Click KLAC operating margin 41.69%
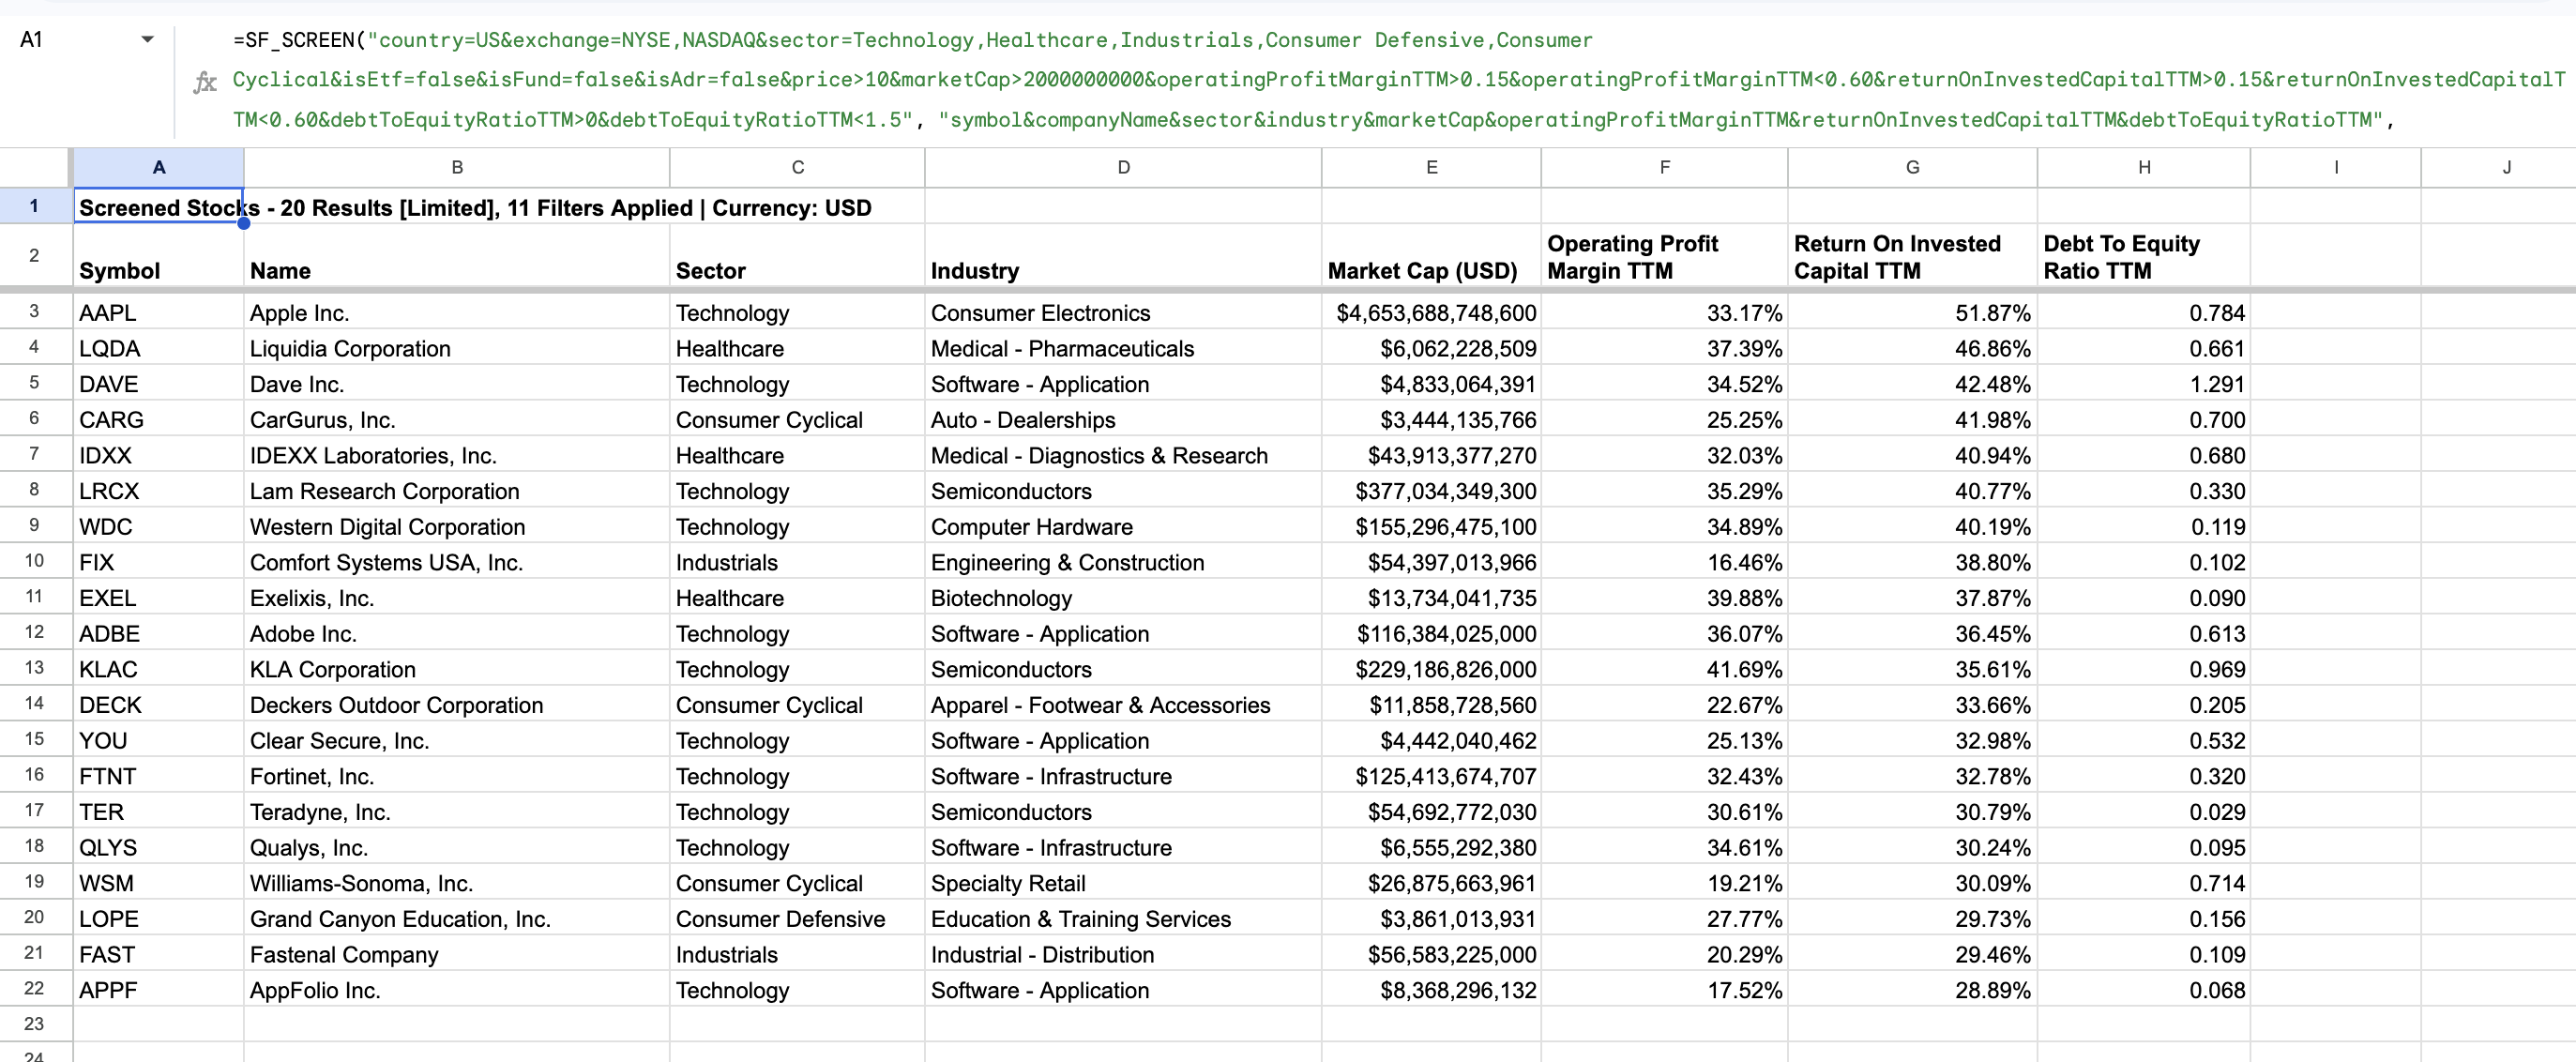Screen dimensions: 2576x1062 1664,670
